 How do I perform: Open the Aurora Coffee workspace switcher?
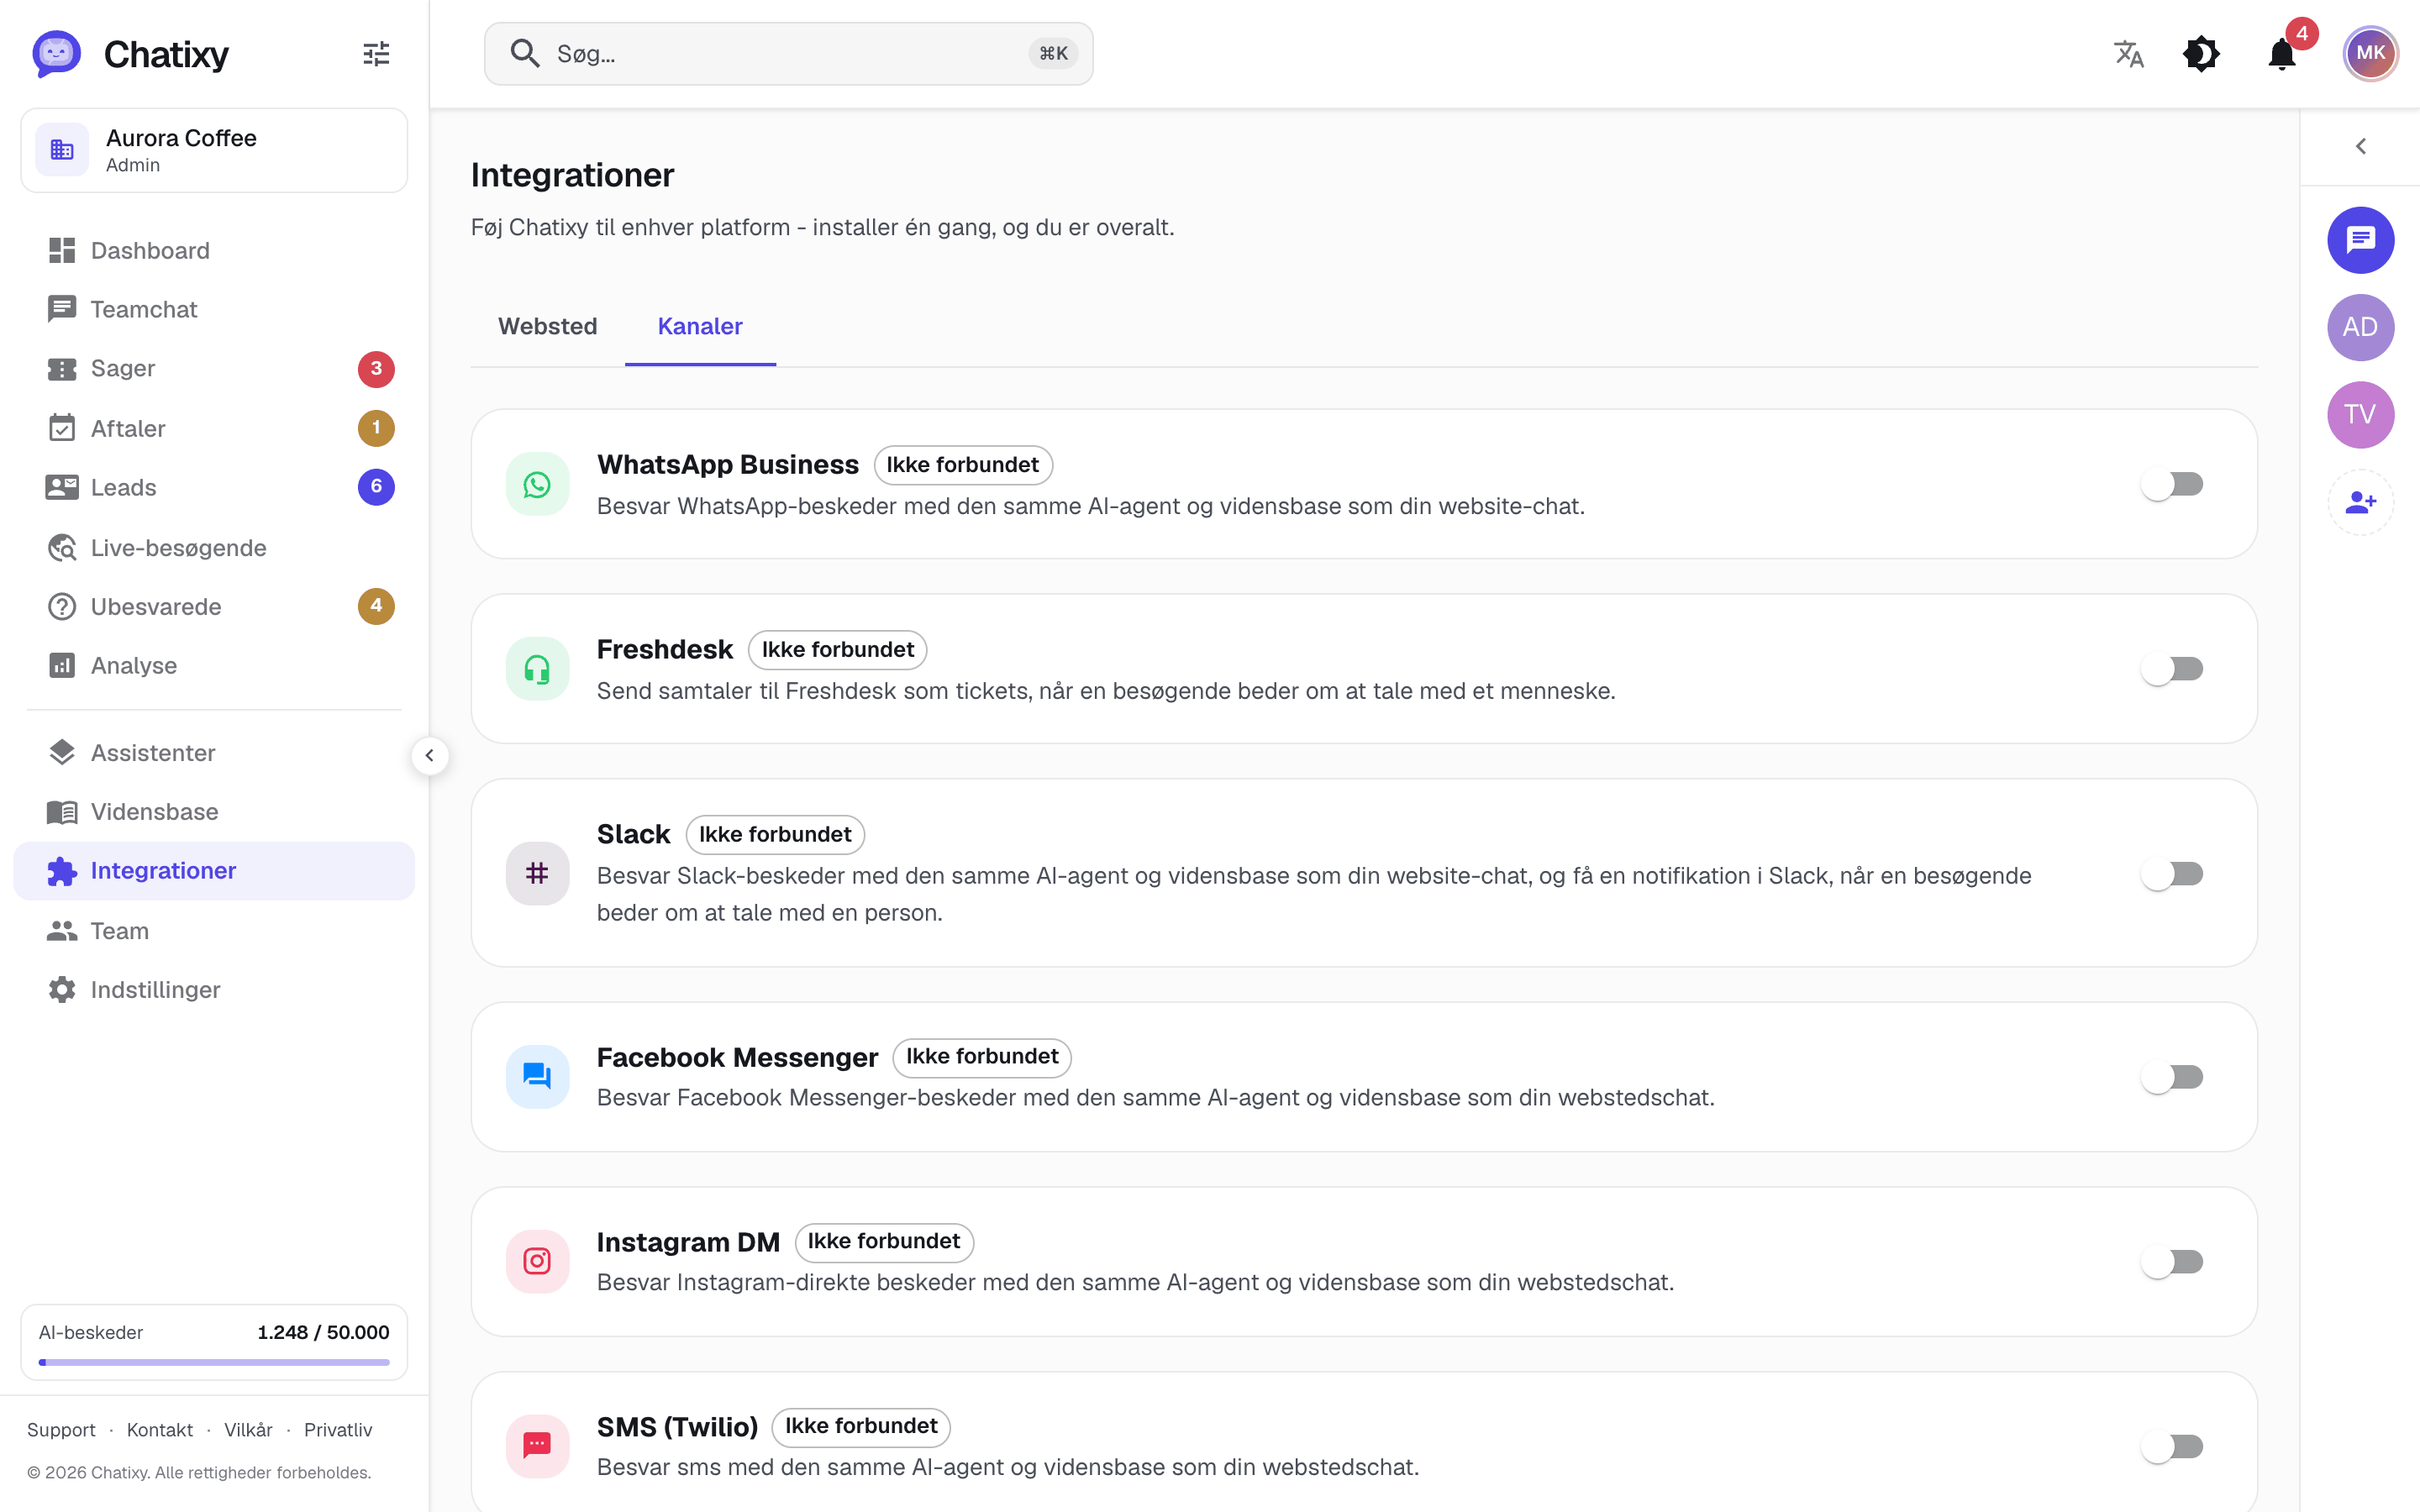pyautogui.click(x=214, y=150)
